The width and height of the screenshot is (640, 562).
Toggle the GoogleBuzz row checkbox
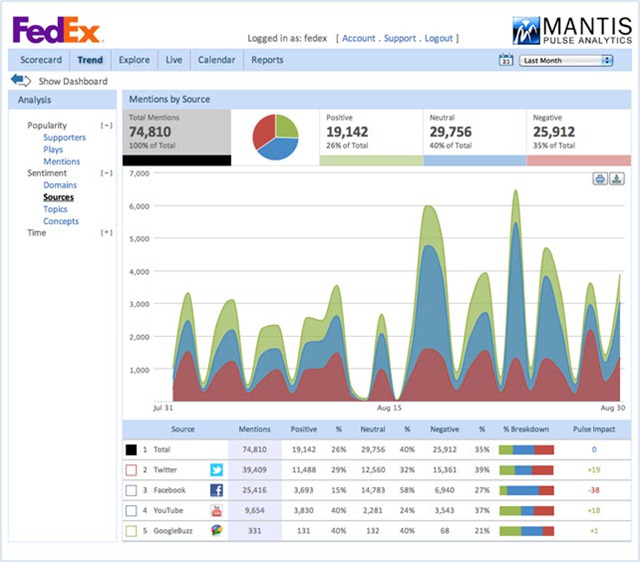(131, 531)
